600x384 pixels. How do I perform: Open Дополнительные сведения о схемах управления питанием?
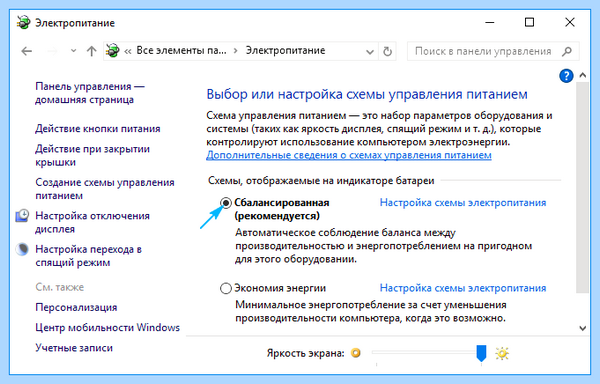pos(349,155)
